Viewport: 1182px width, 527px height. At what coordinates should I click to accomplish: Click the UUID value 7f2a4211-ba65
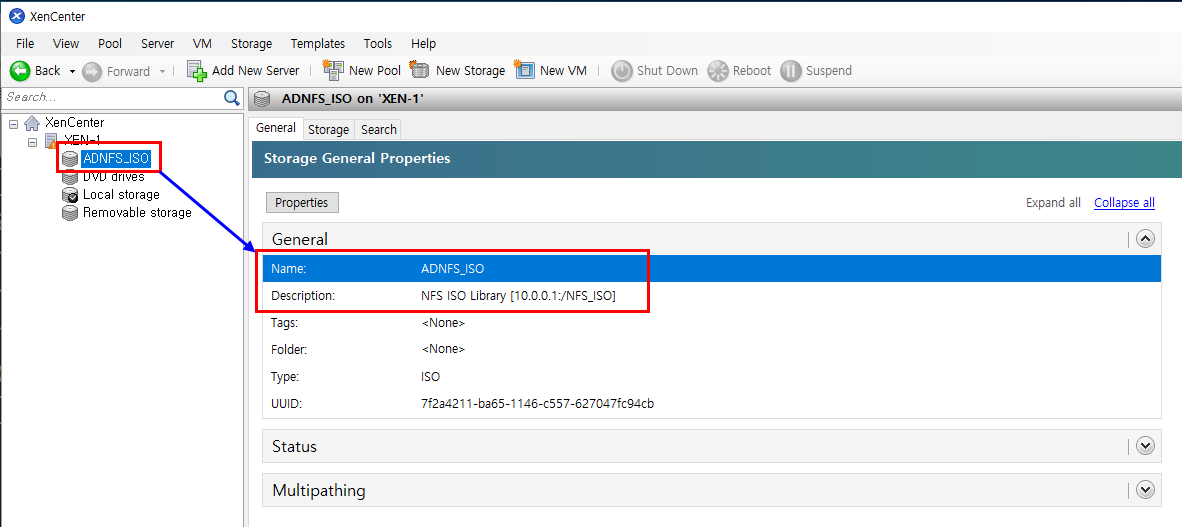[537, 404]
